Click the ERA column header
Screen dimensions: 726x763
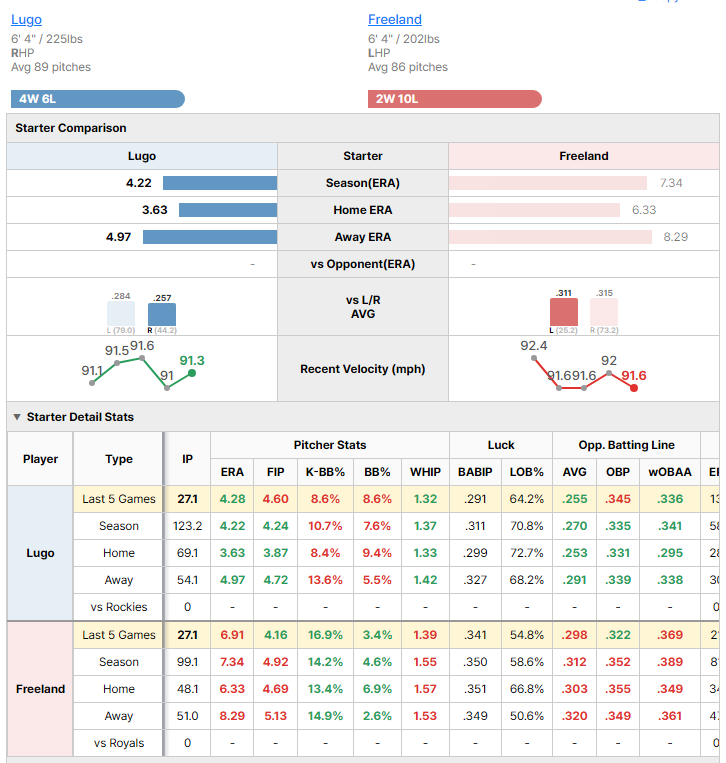pyautogui.click(x=232, y=472)
